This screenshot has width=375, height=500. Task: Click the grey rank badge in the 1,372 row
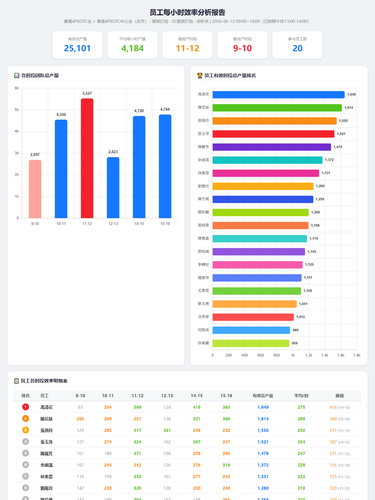[25, 465]
